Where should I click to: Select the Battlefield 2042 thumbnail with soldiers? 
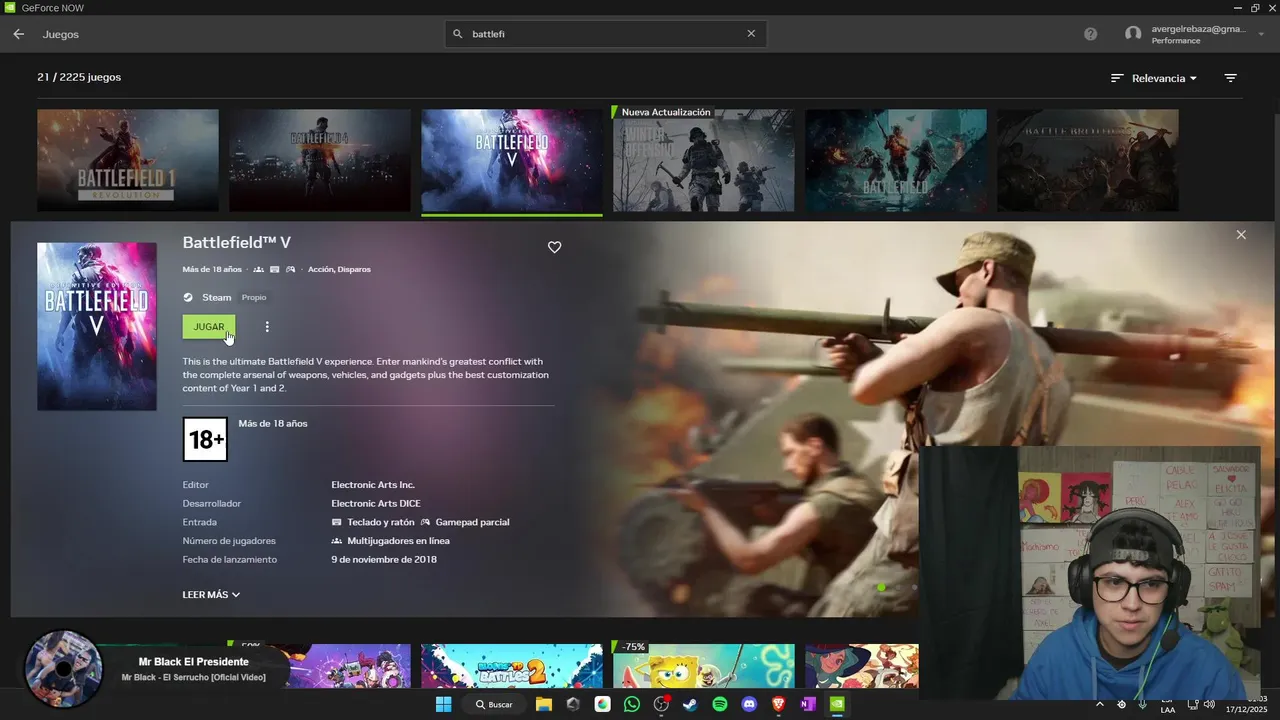click(x=896, y=160)
